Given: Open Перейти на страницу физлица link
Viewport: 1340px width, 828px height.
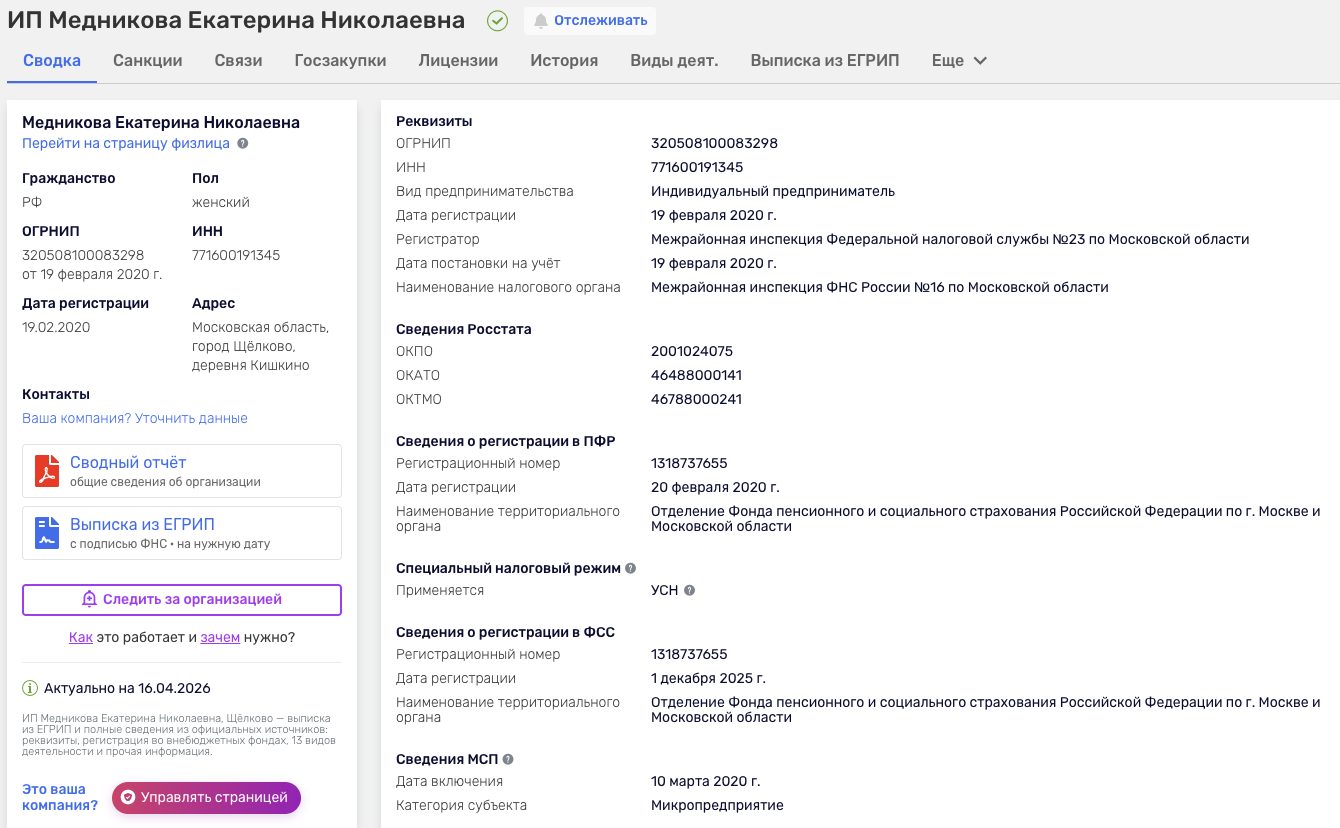Looking at the screenshot, I should [x=126, y=143].
